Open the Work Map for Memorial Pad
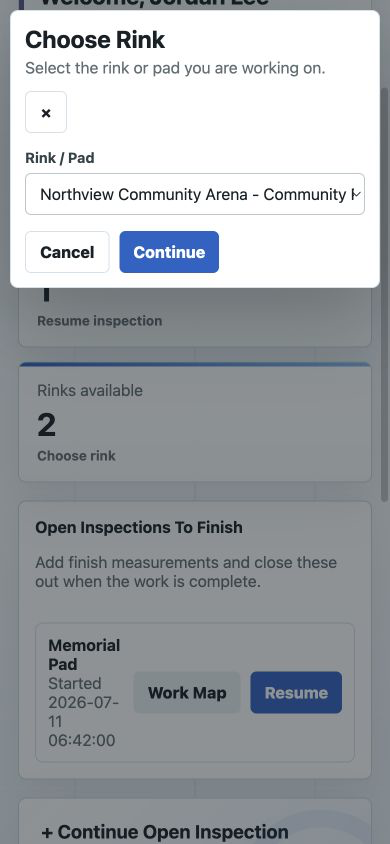The image size is (390, 844). [x=187, y=692]
